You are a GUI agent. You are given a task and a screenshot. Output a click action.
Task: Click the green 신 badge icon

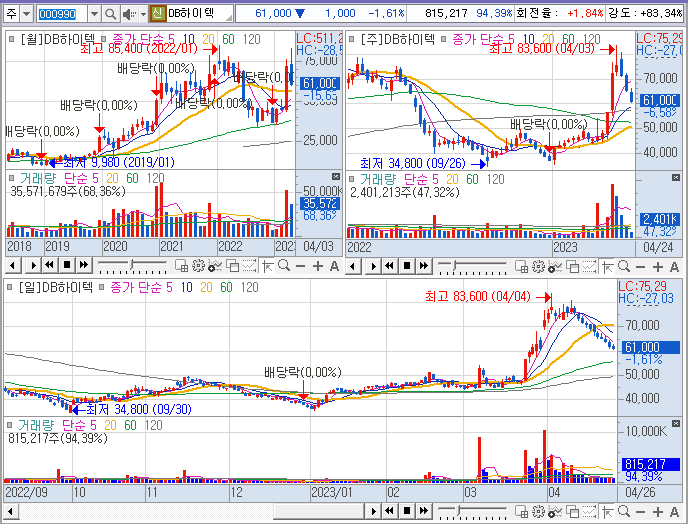click(x=157, y=14)
